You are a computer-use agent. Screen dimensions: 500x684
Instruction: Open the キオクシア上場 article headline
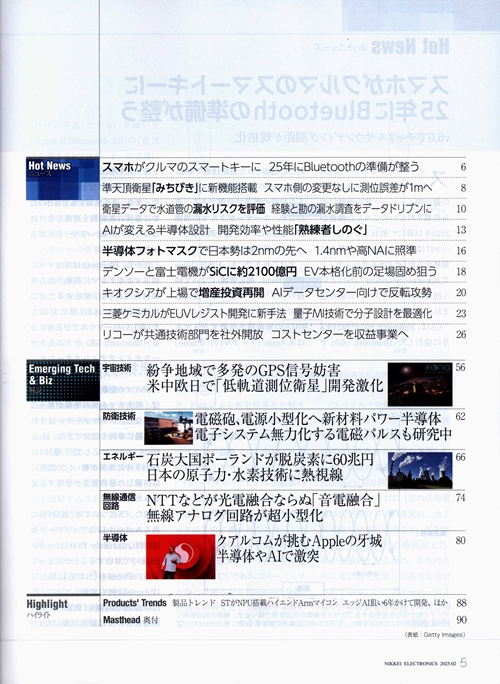tap(267, 292)
